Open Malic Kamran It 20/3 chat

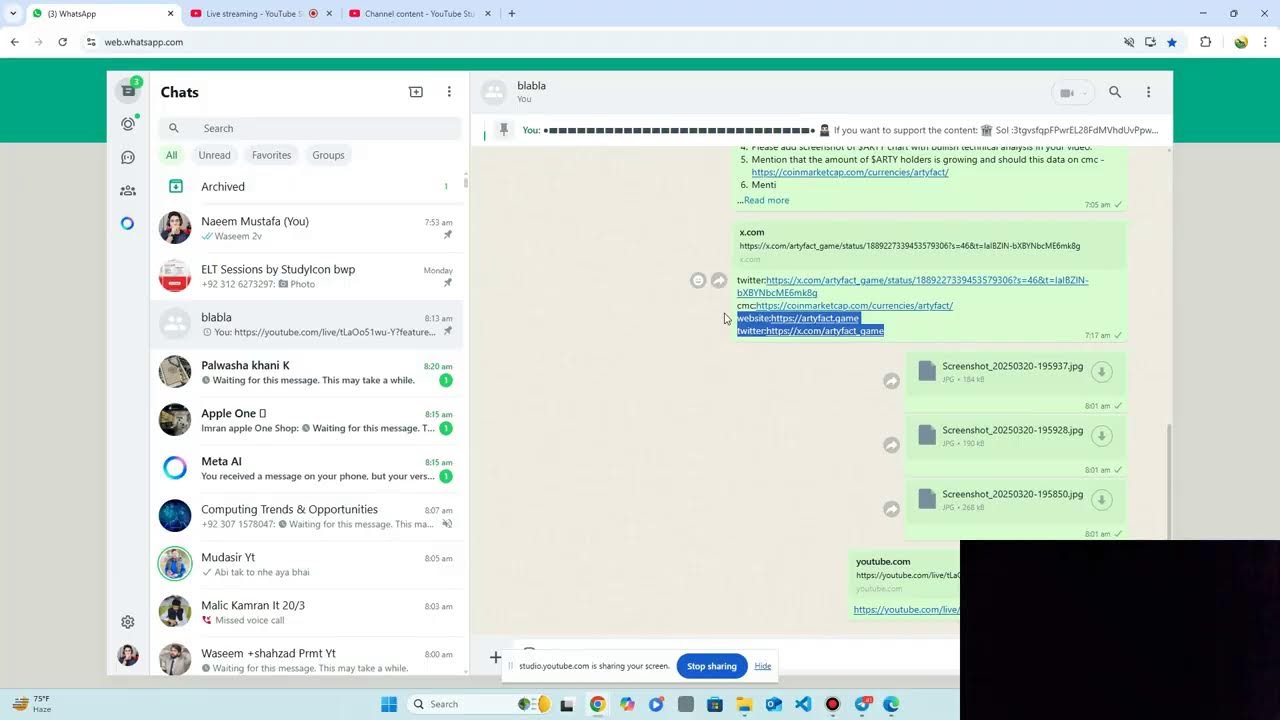(x=307, y=612)
